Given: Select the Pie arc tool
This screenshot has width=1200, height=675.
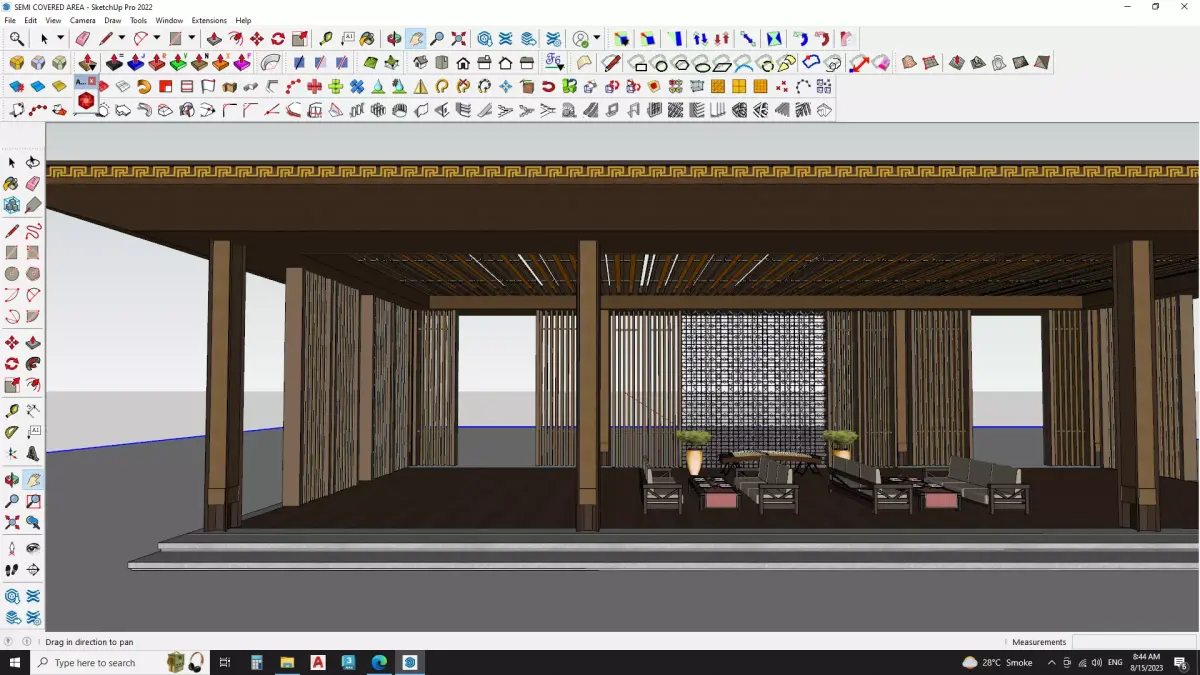Looking at the screenshot, I should 33,317.
